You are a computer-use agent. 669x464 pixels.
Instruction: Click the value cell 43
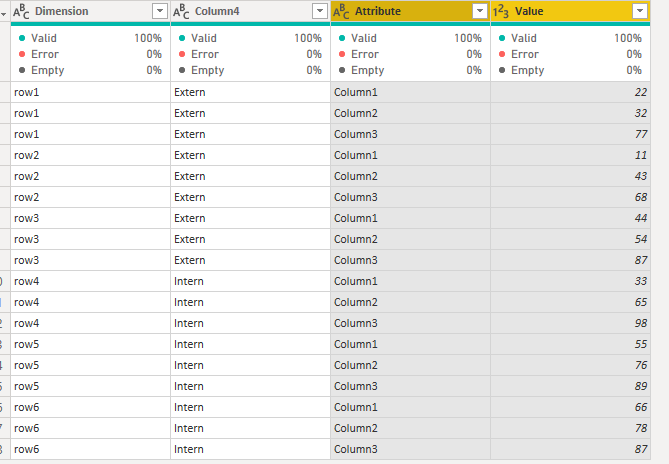tap(570, 176)
